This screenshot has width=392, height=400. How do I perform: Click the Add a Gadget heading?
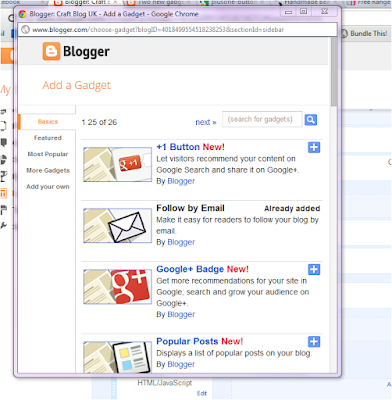(76, 85)
